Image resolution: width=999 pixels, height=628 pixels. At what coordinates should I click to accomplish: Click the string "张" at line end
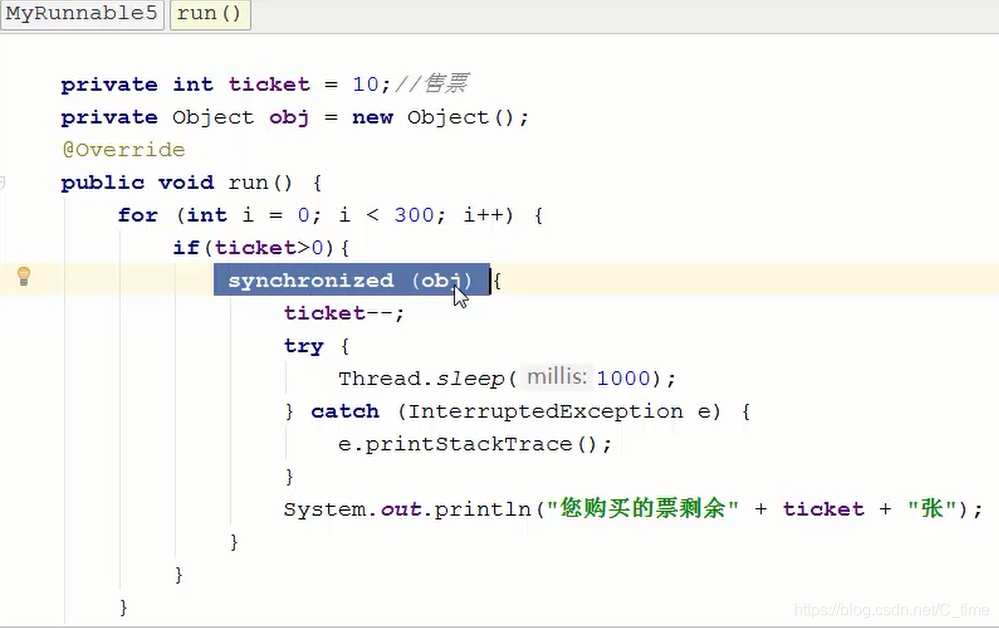coord(932,508)
